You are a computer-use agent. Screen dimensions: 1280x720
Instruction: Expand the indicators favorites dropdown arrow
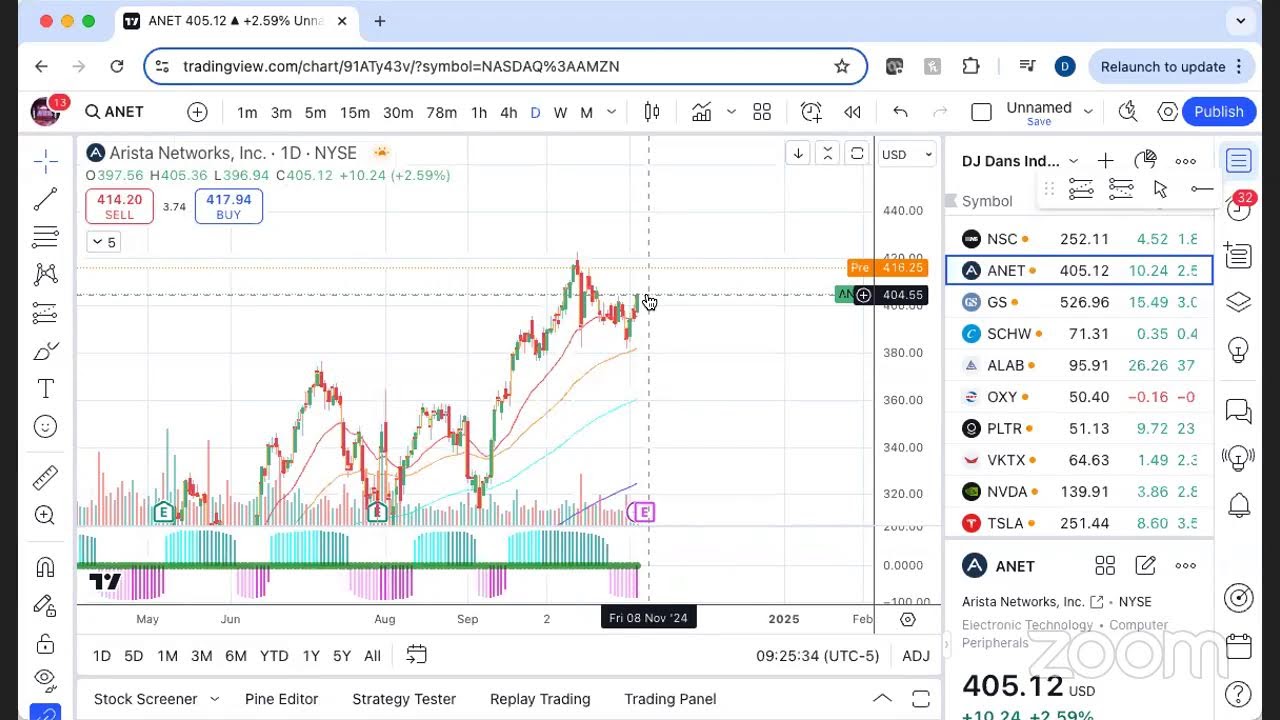(x=731, y=112)
